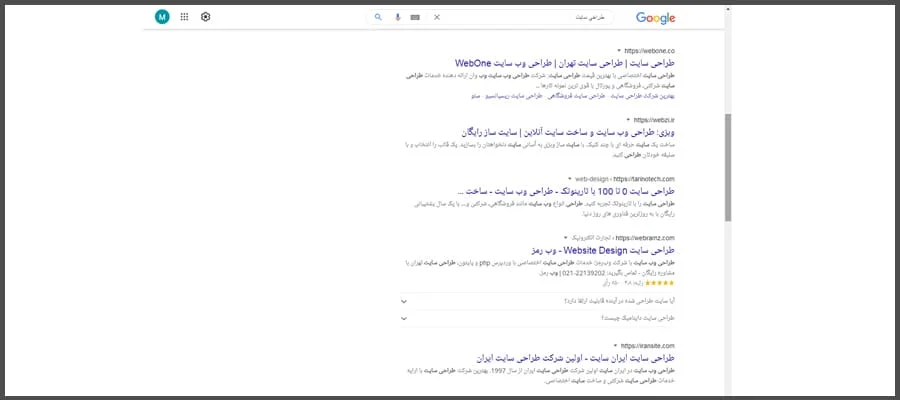This screenshot has height=400, width=900.
Task: Click the https://iransite.com URL text
Action: (648, 346)
